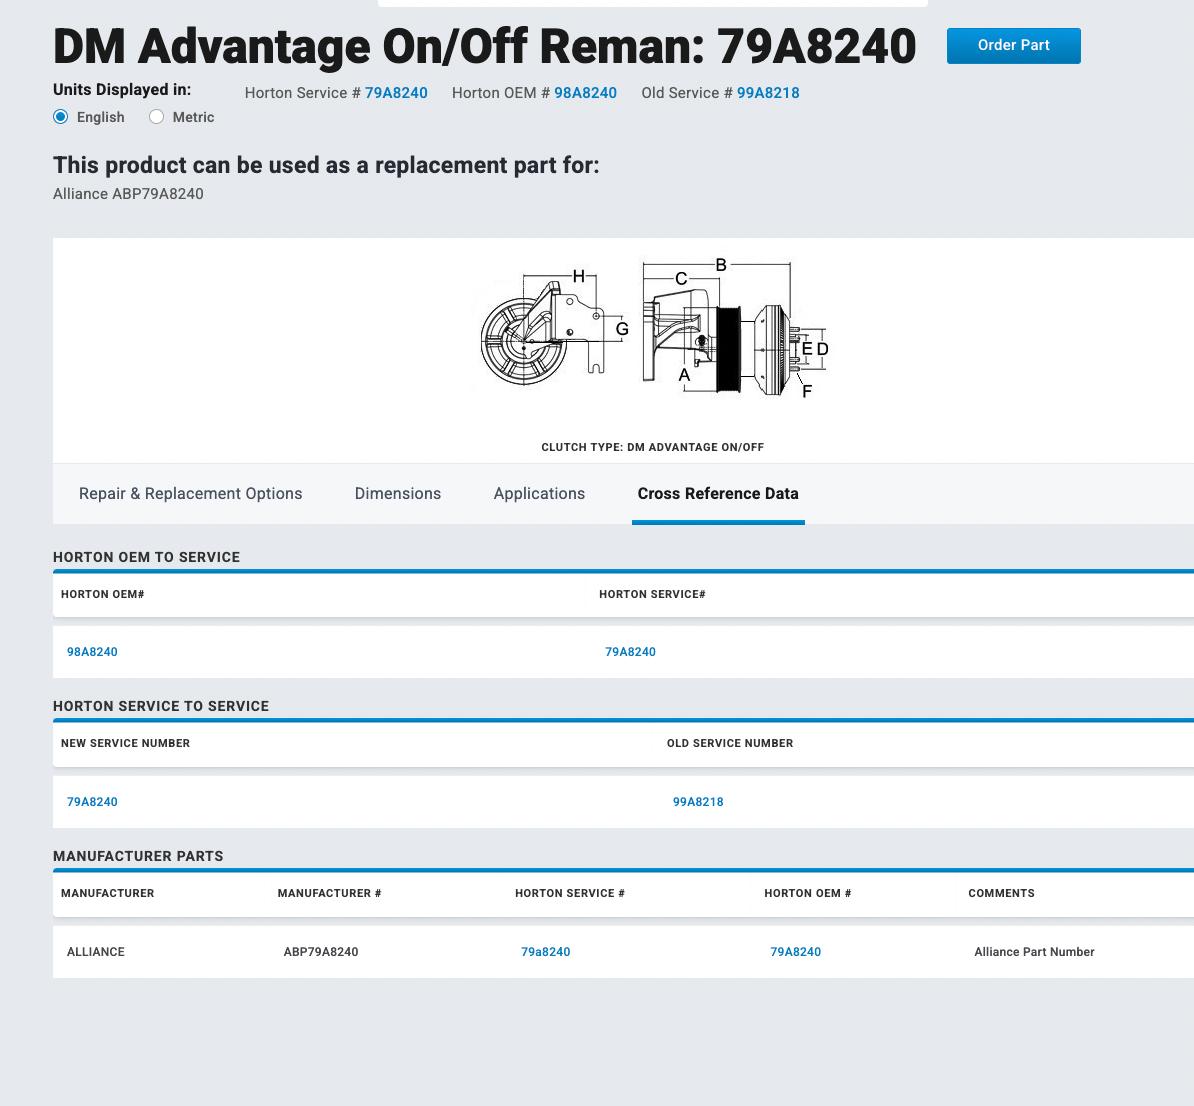Click HORTON SERVICE TO SERVICE section heading
The width and height of the screenshot is (1194, 1106).
coord(161,707)
